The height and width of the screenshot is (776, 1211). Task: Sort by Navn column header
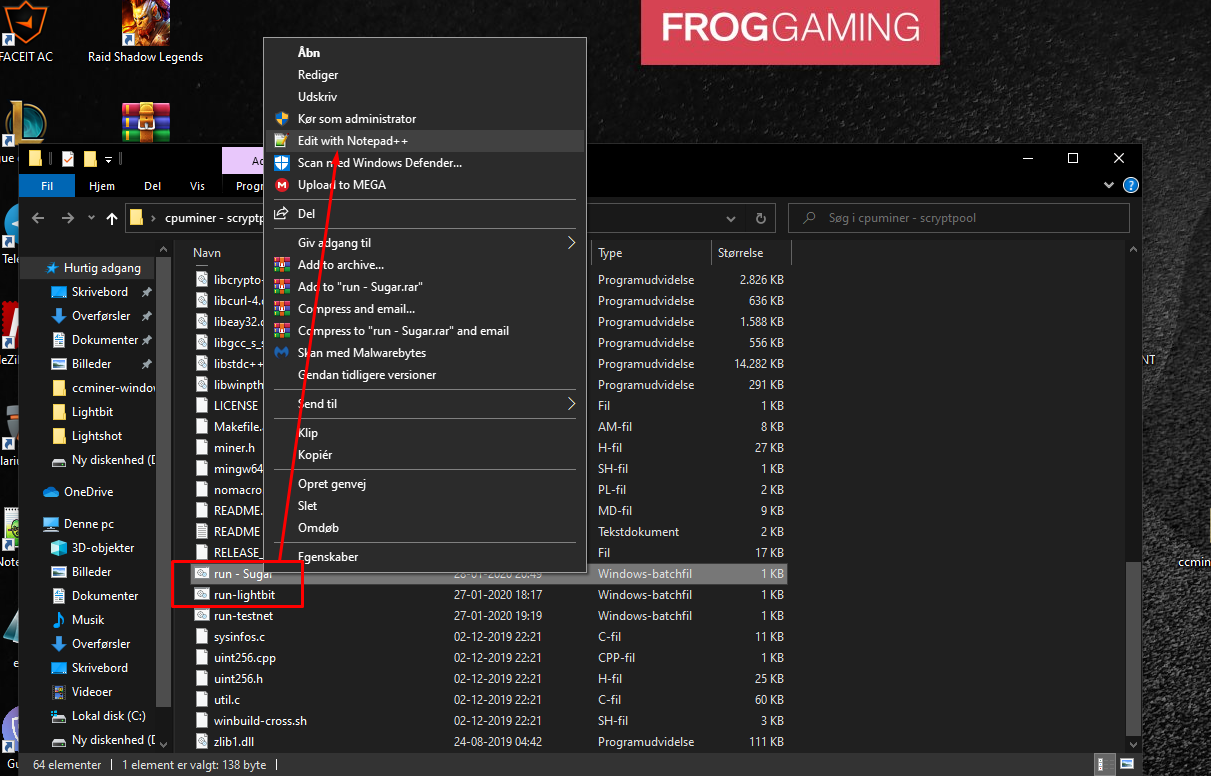(207, 253)
